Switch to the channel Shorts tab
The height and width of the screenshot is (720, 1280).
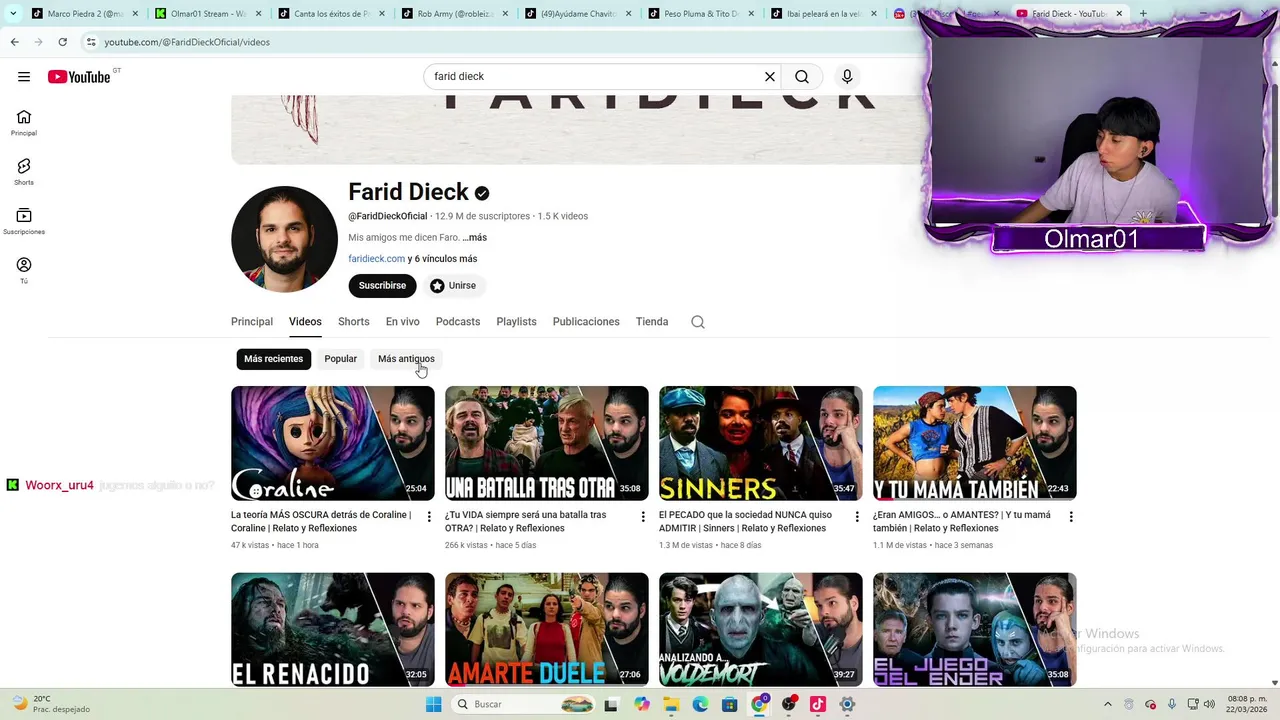tap(354, 322)
